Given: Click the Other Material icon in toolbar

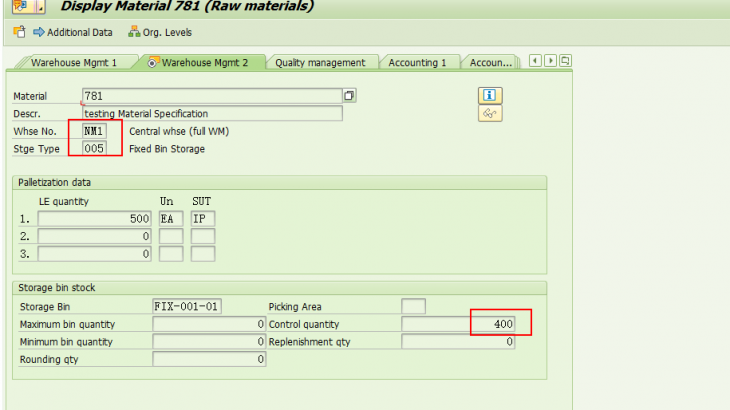Looking at the screenshot, I should [x=18, y=32].
